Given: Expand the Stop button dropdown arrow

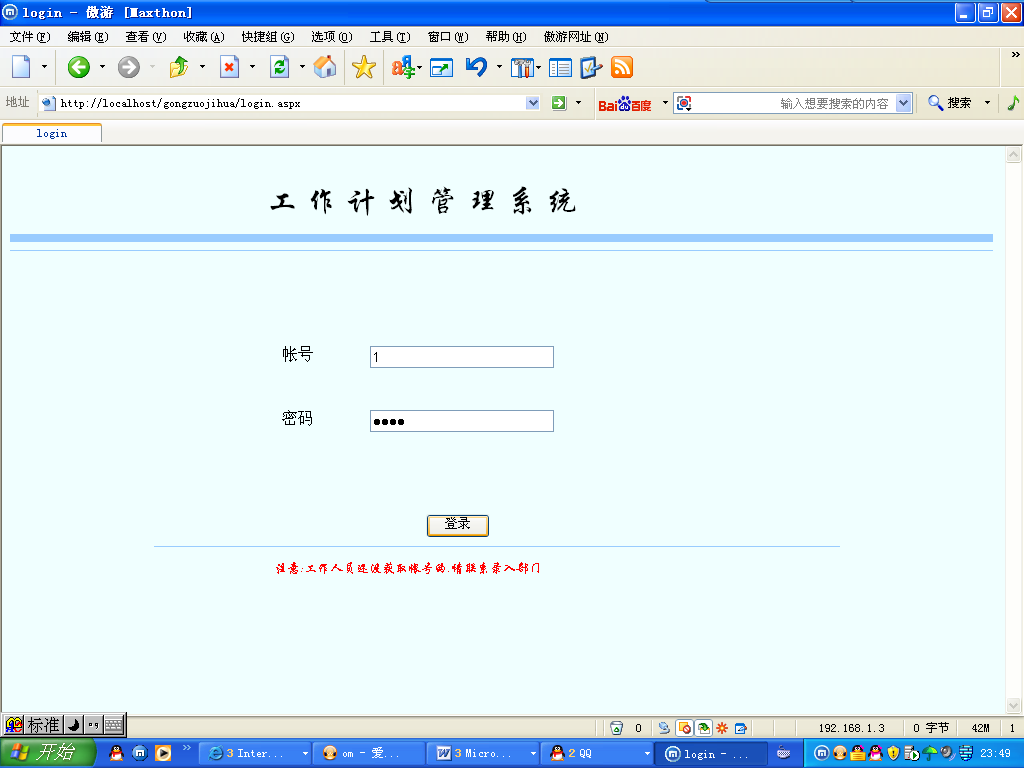Looking at the screenshot, I should (x=253, y=67).
